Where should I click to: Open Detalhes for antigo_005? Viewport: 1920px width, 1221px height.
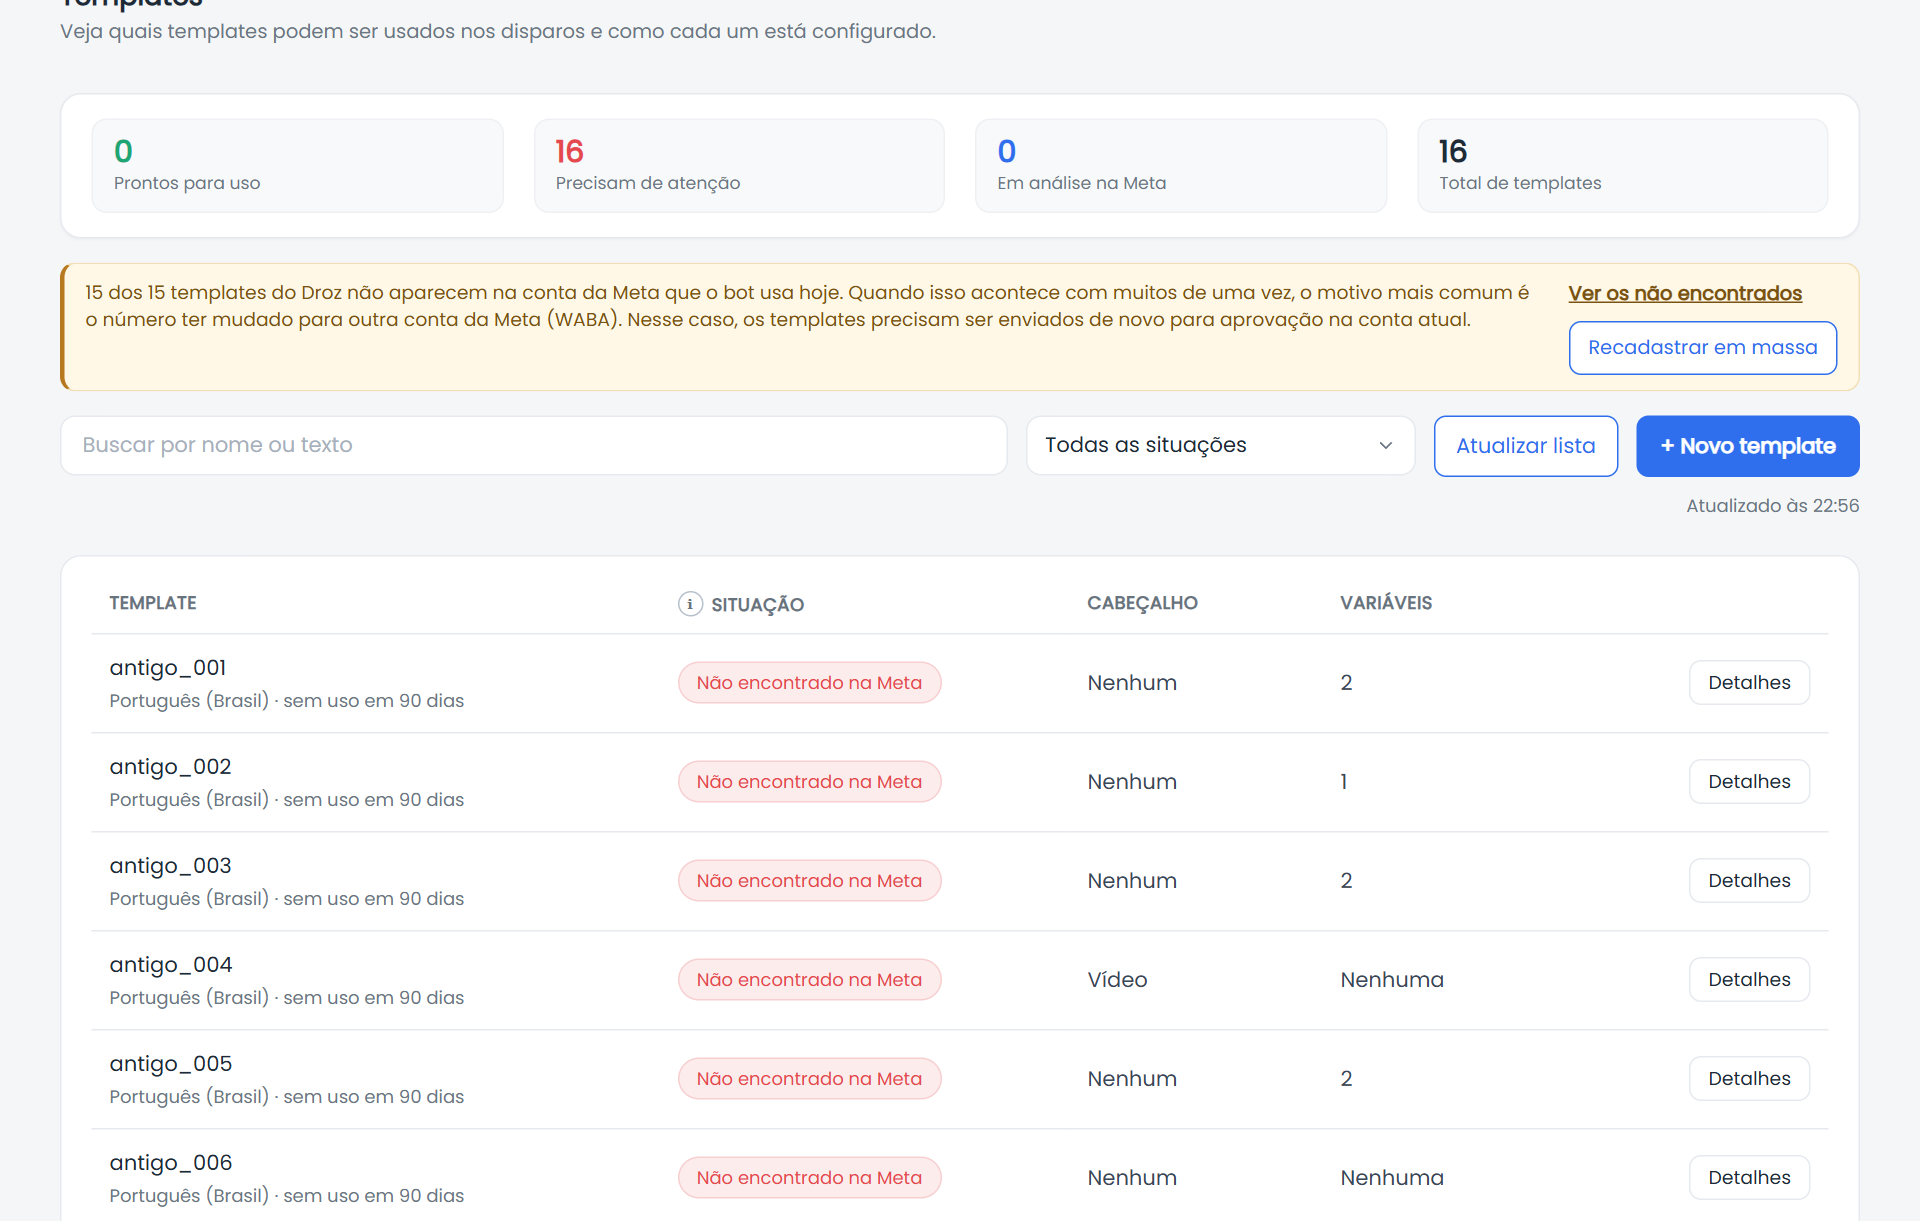tap(1749, 1079)
